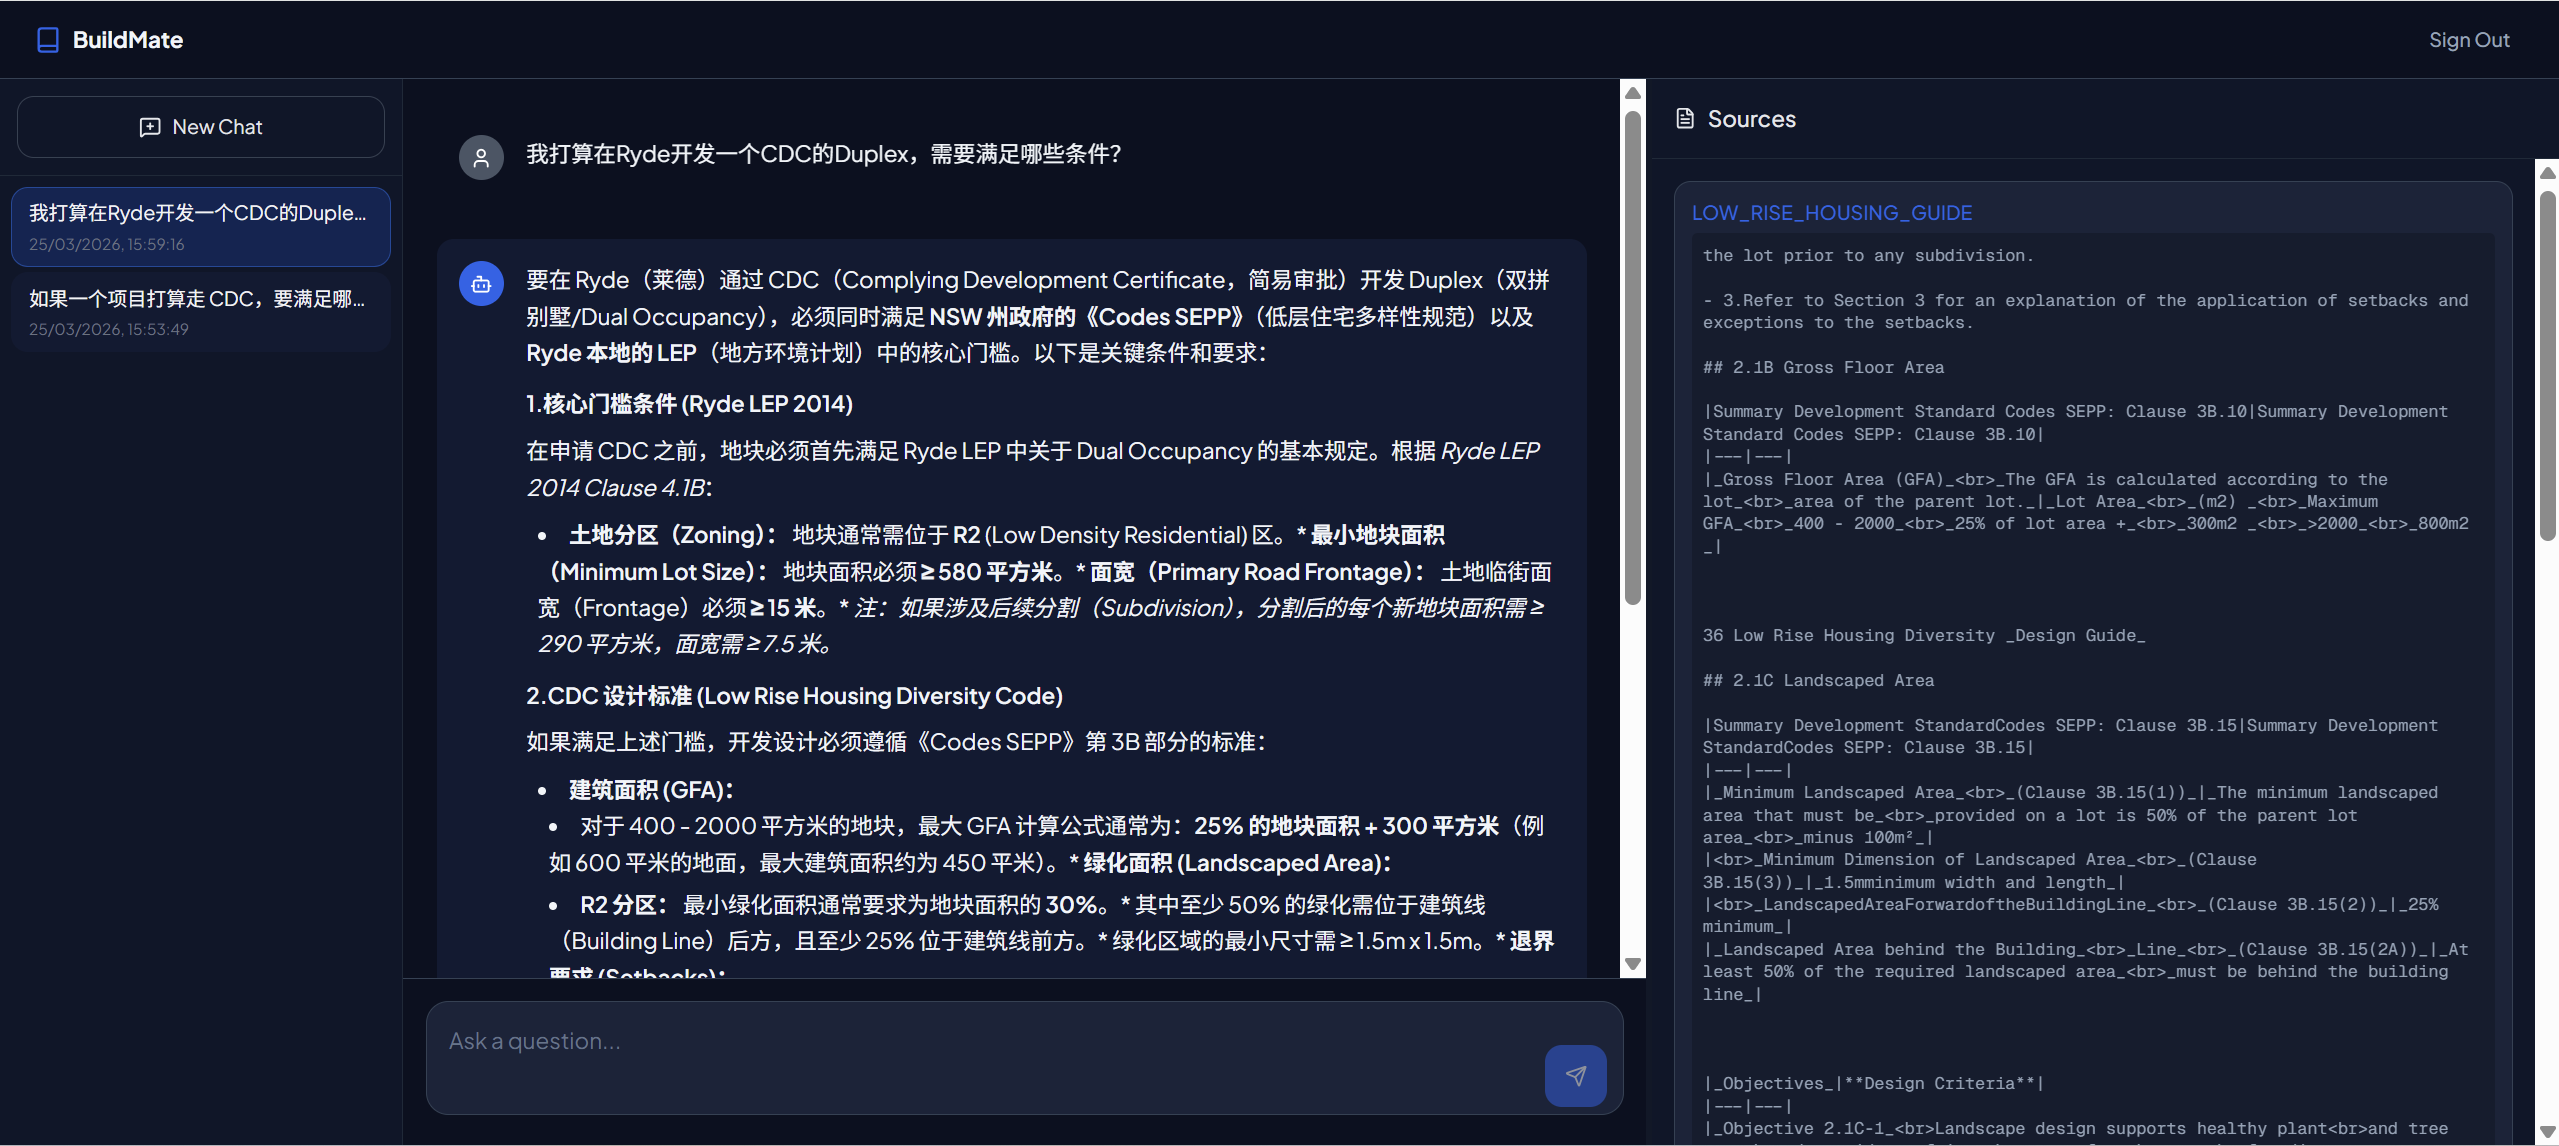Screen dimensions: 2559x1146
Task: Click the paper plane send icon
Action: coord(1574,1076)
